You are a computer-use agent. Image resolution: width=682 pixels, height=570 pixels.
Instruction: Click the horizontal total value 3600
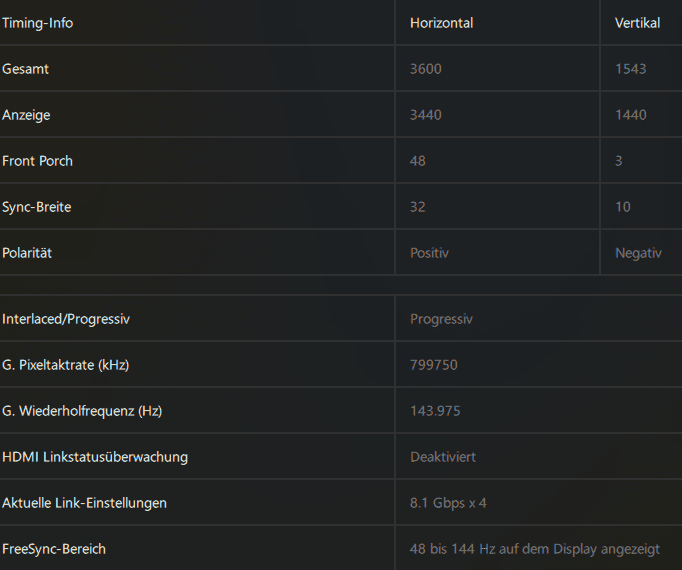(x=425, y=69)
